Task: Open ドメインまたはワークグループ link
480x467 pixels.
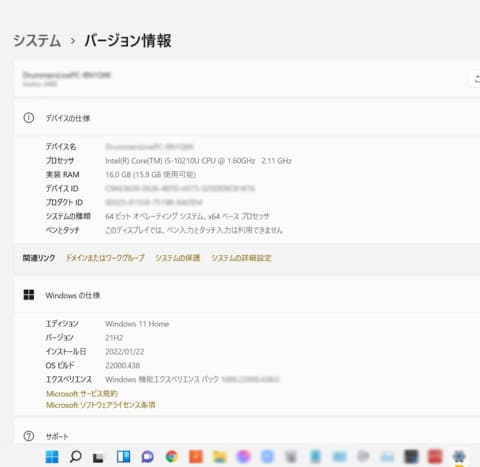Action: pos(105,258)
